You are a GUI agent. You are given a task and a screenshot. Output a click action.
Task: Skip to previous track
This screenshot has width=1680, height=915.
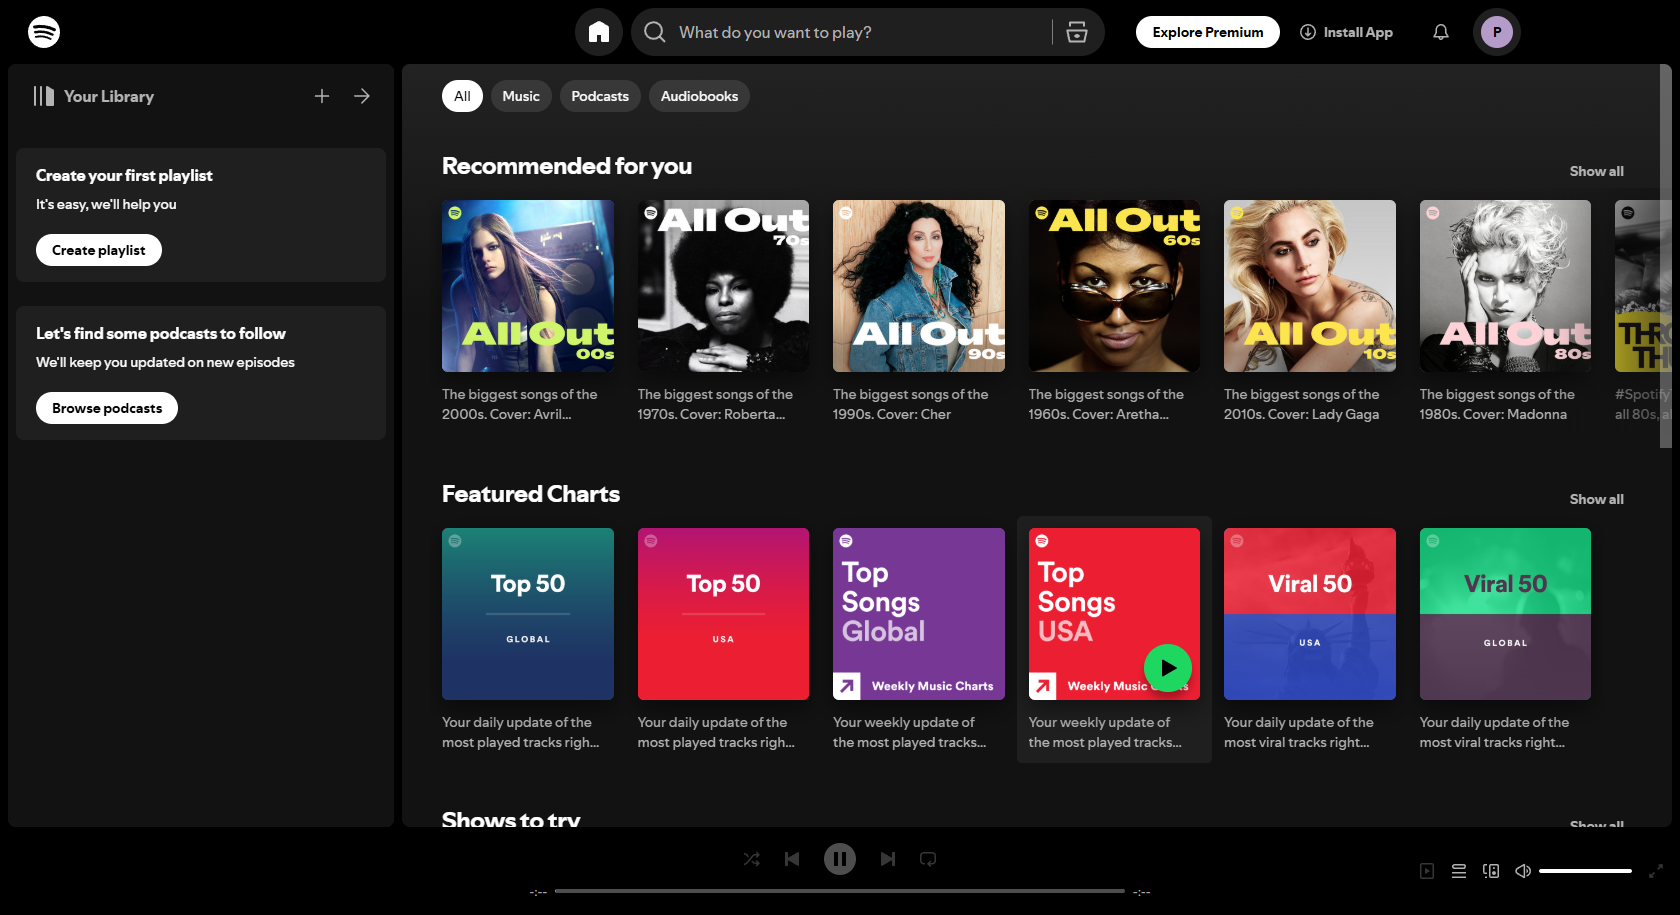[792, 859]
